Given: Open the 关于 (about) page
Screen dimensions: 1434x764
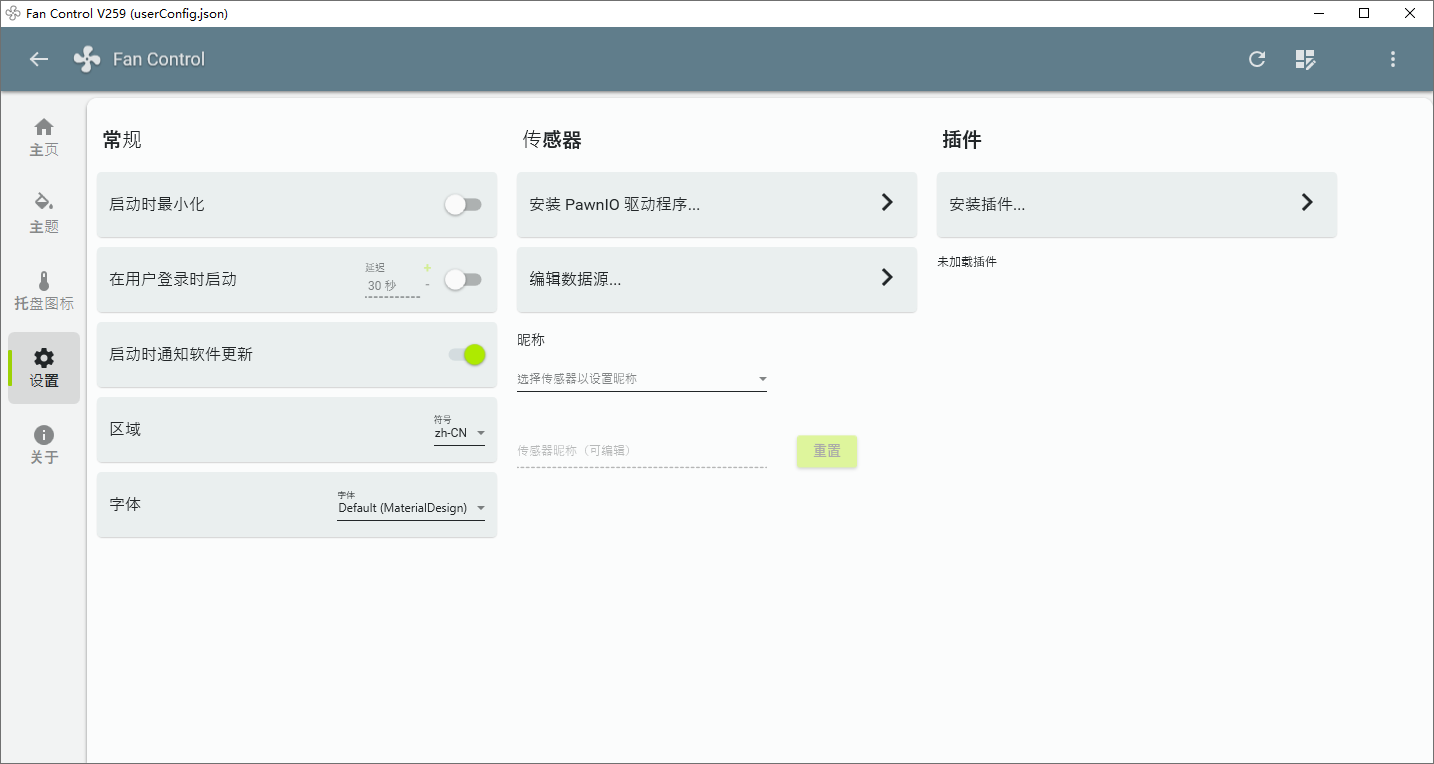Looking at the screenshot, I should (43, 443).
